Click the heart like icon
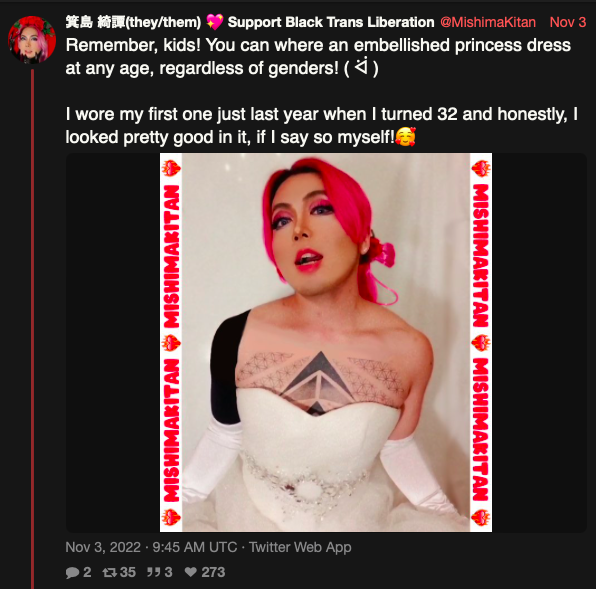 pyautogui.click(x=191, y=572)
